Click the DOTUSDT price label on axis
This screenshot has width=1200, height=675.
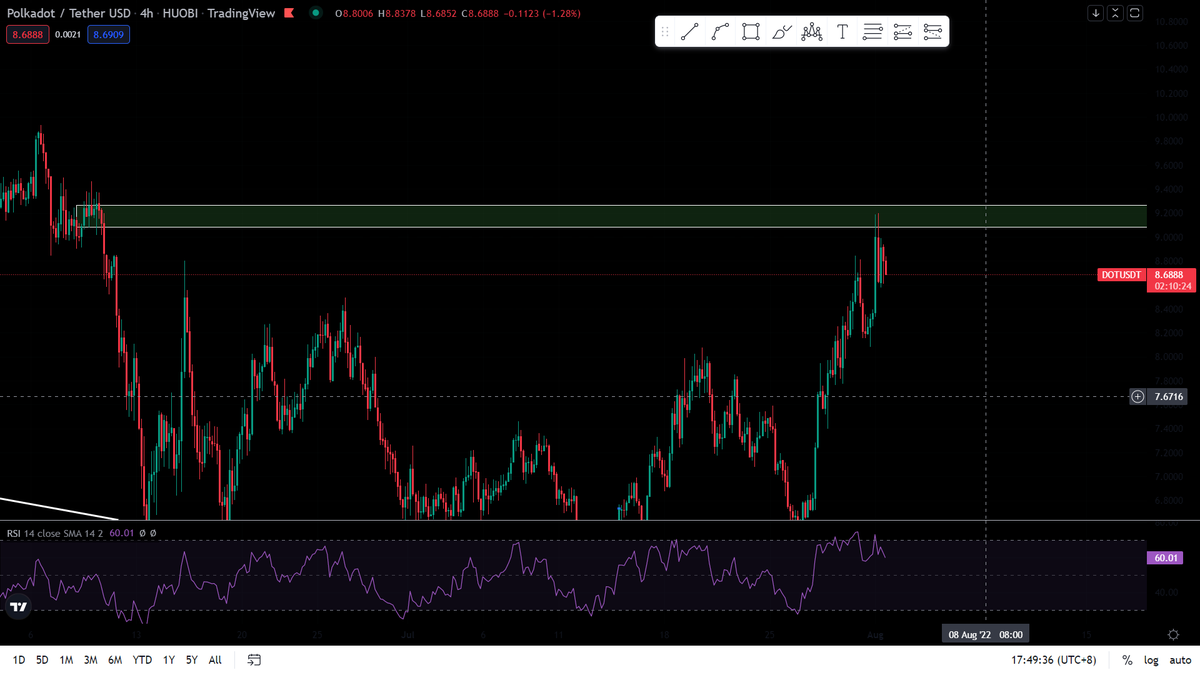(x=1122, y=274)
